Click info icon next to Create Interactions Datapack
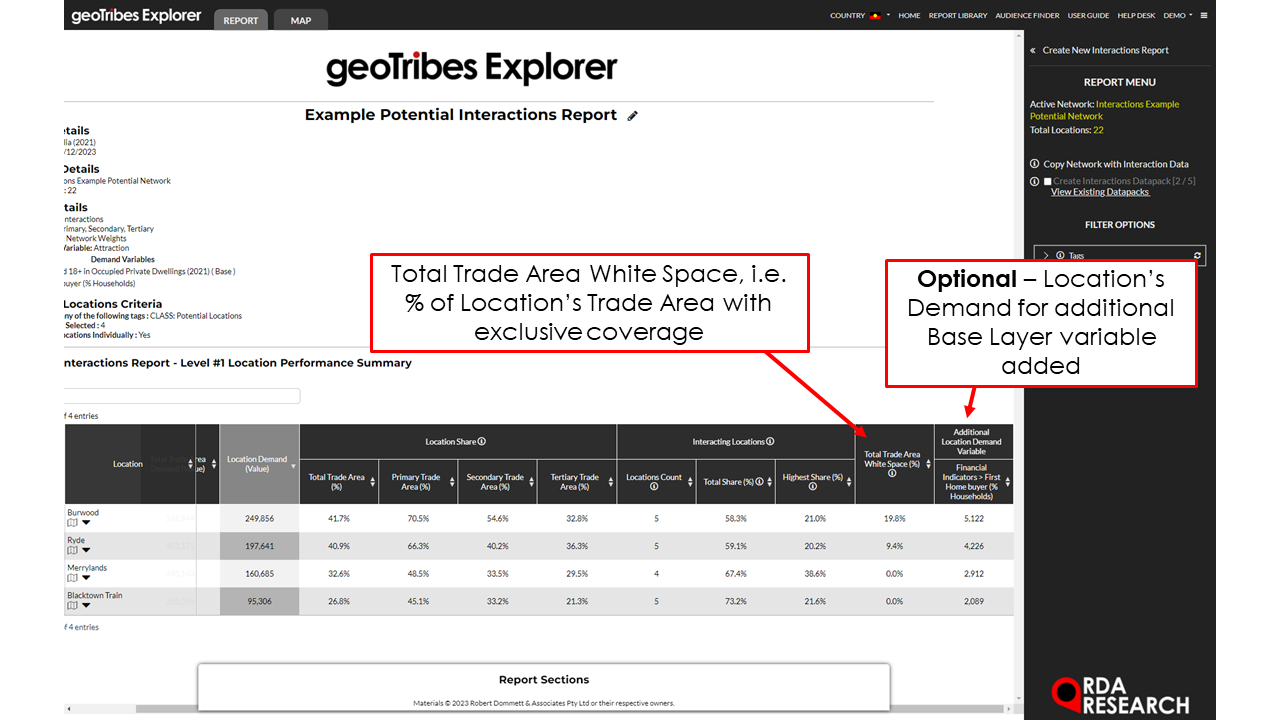The height and width of the screenshot is (720, 1280). (1034, 182)
